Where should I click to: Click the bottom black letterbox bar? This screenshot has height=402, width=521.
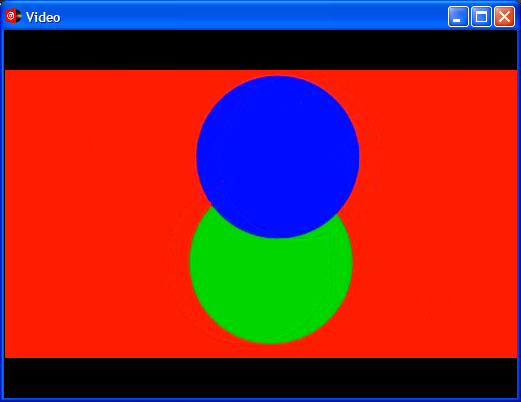click(x=261, y=378)
